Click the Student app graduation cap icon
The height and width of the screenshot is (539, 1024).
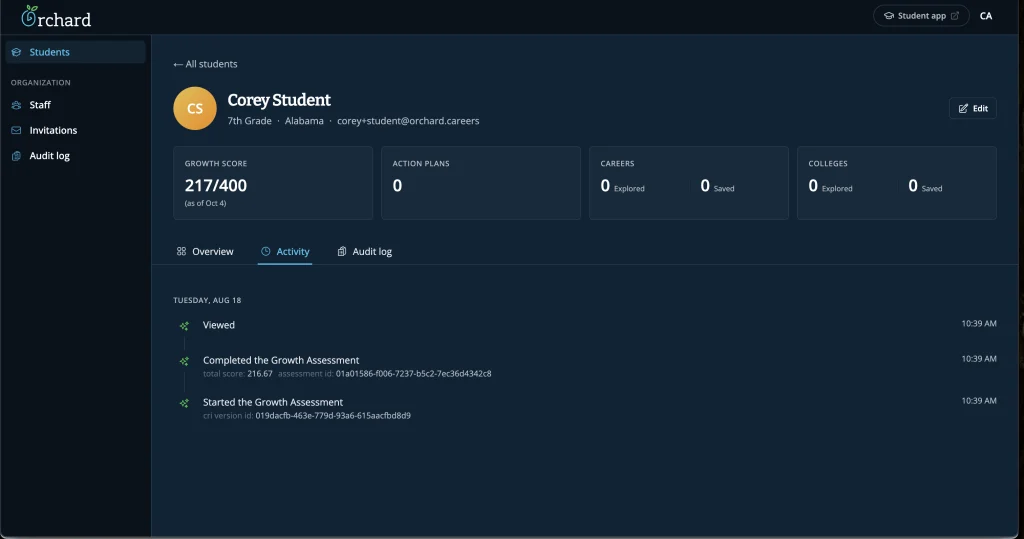889,16
